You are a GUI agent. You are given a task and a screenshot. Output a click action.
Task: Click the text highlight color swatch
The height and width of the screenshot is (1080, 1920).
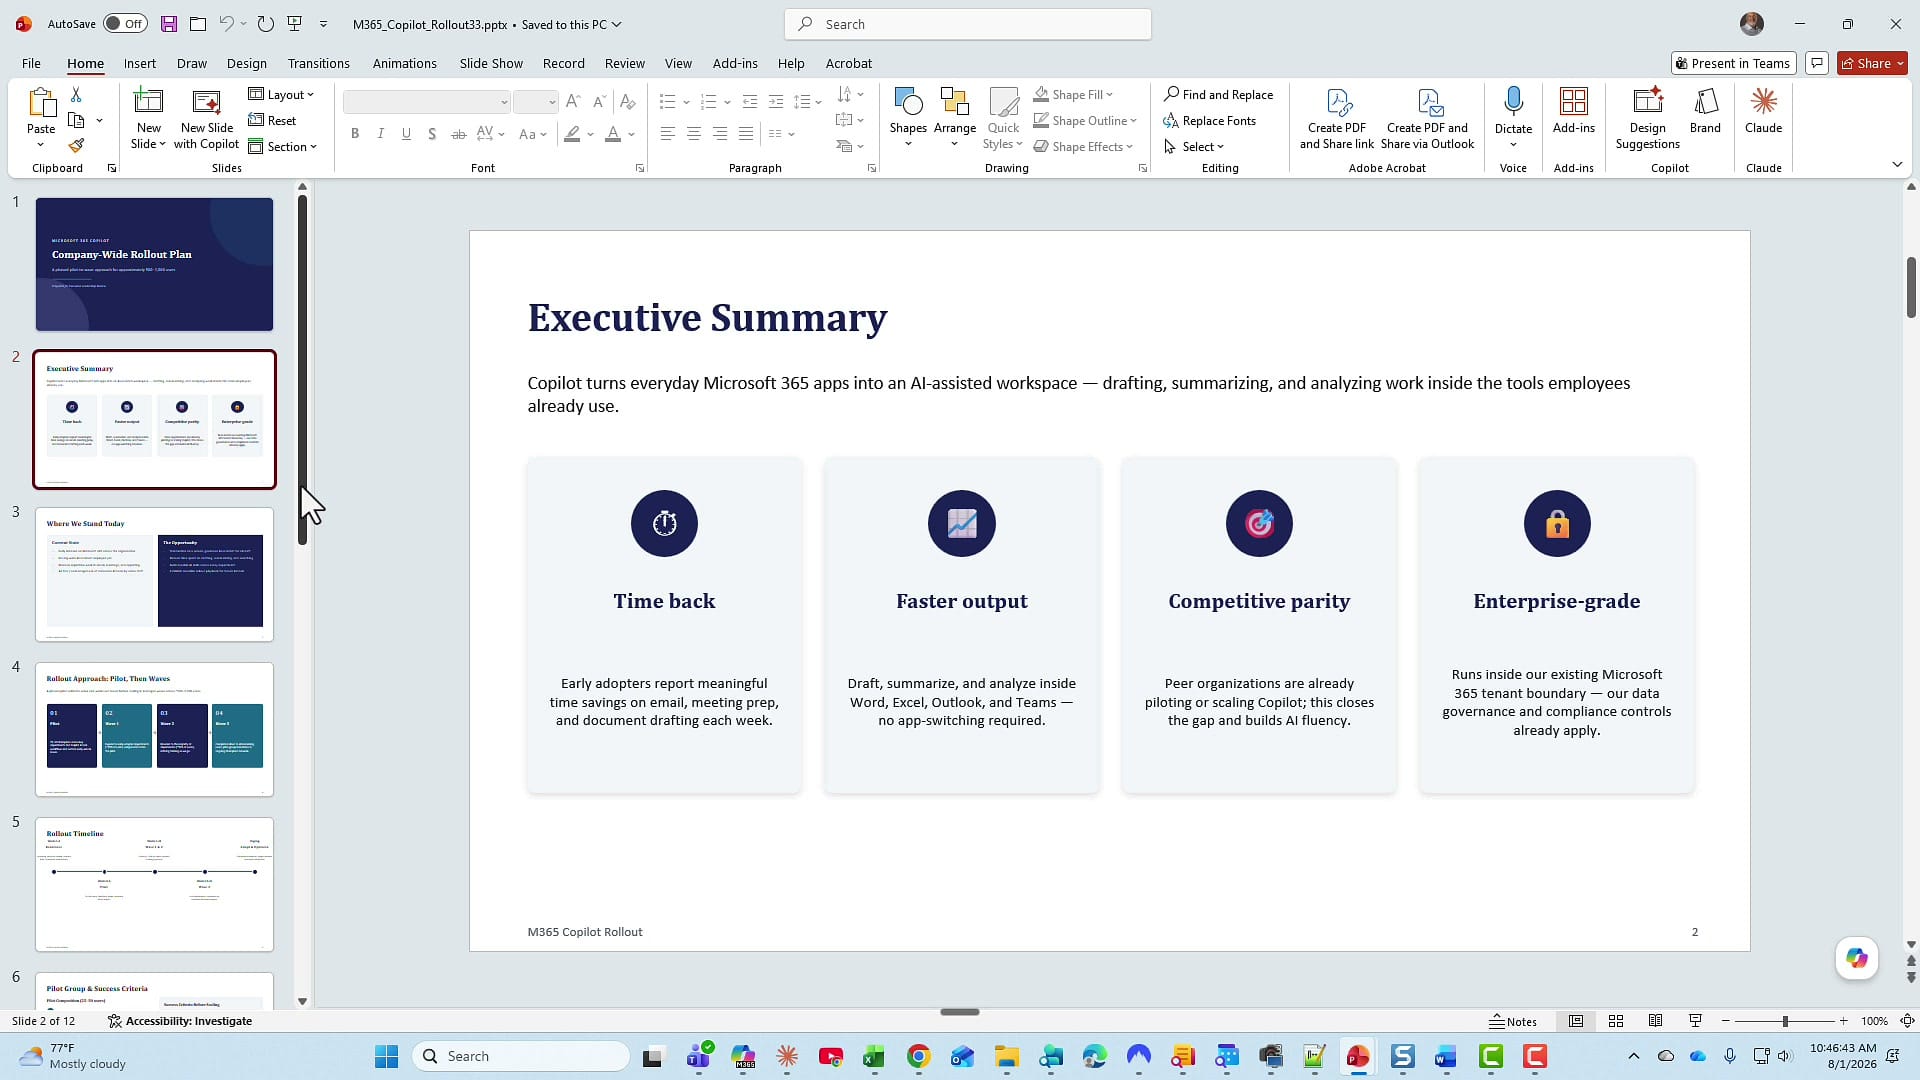tap(572, 134)
